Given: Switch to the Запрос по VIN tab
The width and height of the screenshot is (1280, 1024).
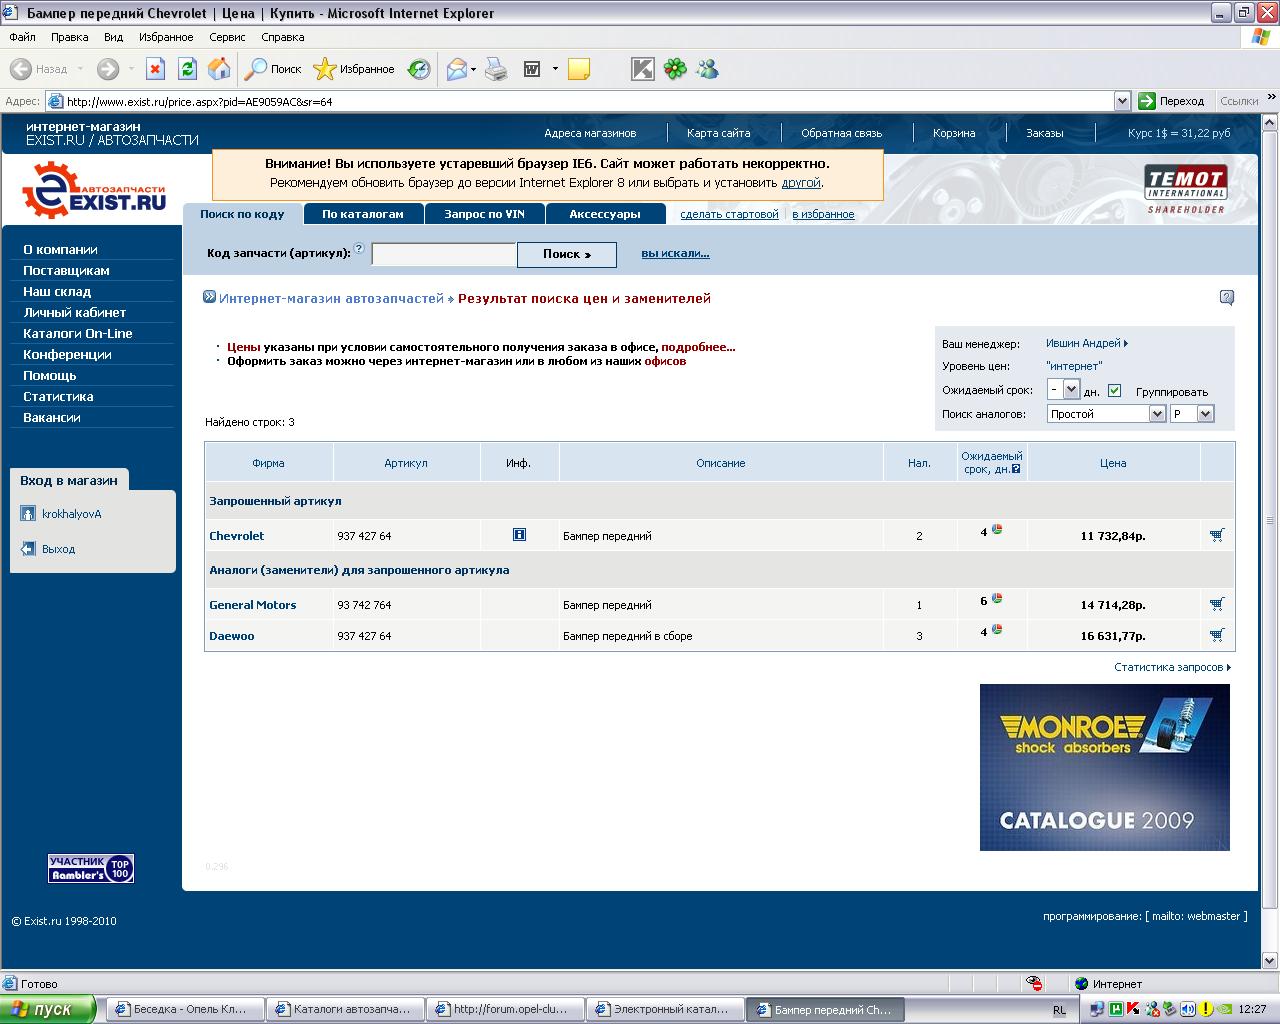Looking at the screenshot, I should (x=484, y=214).
